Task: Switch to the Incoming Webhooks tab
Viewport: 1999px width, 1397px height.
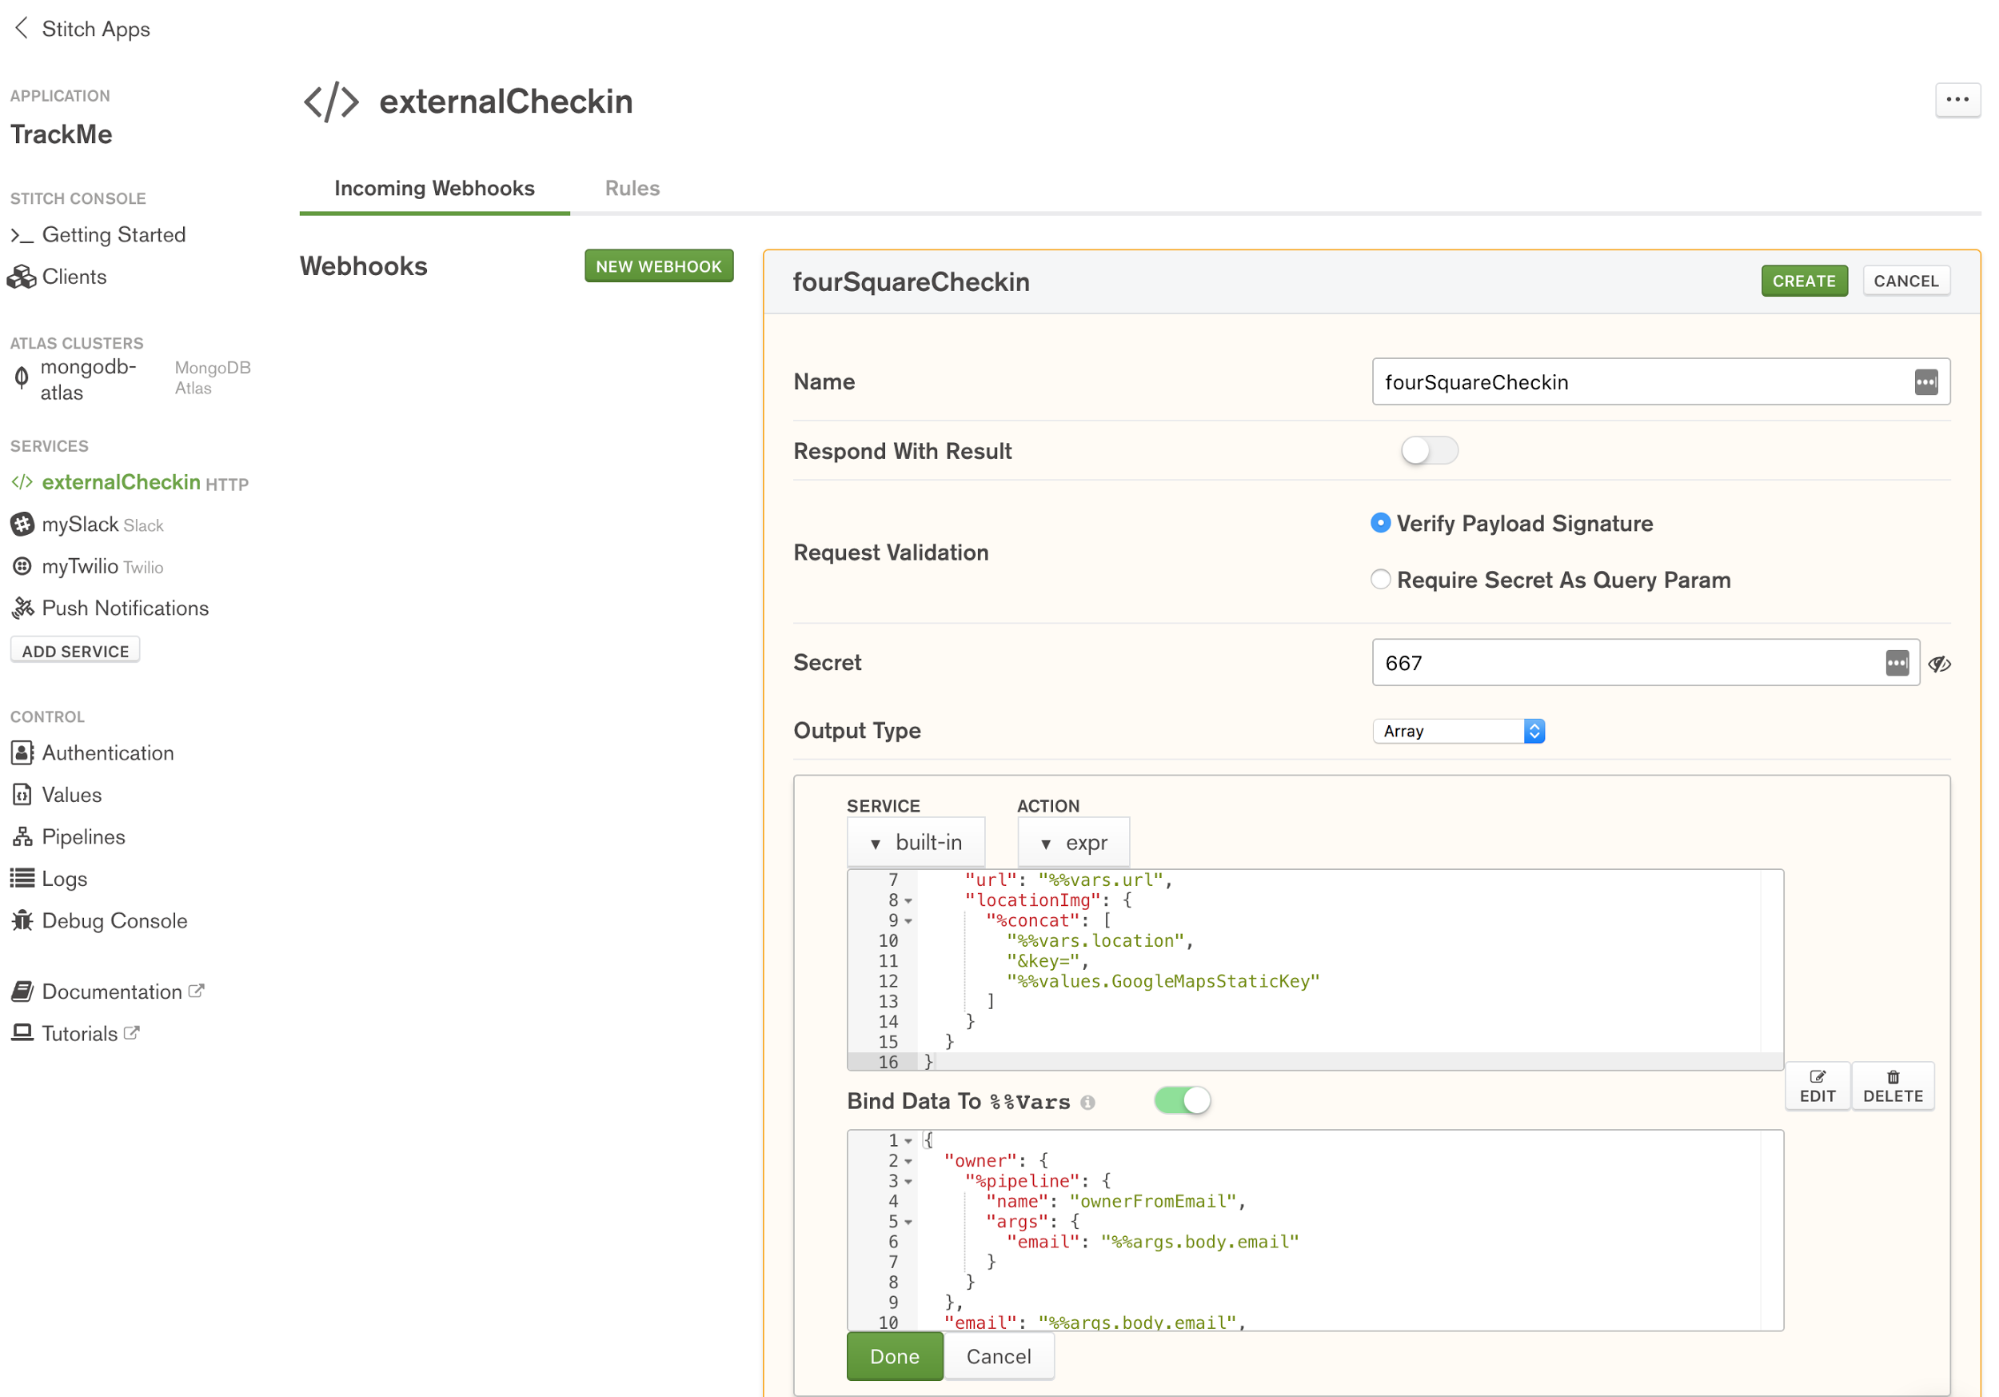Action: pos(434,188)
